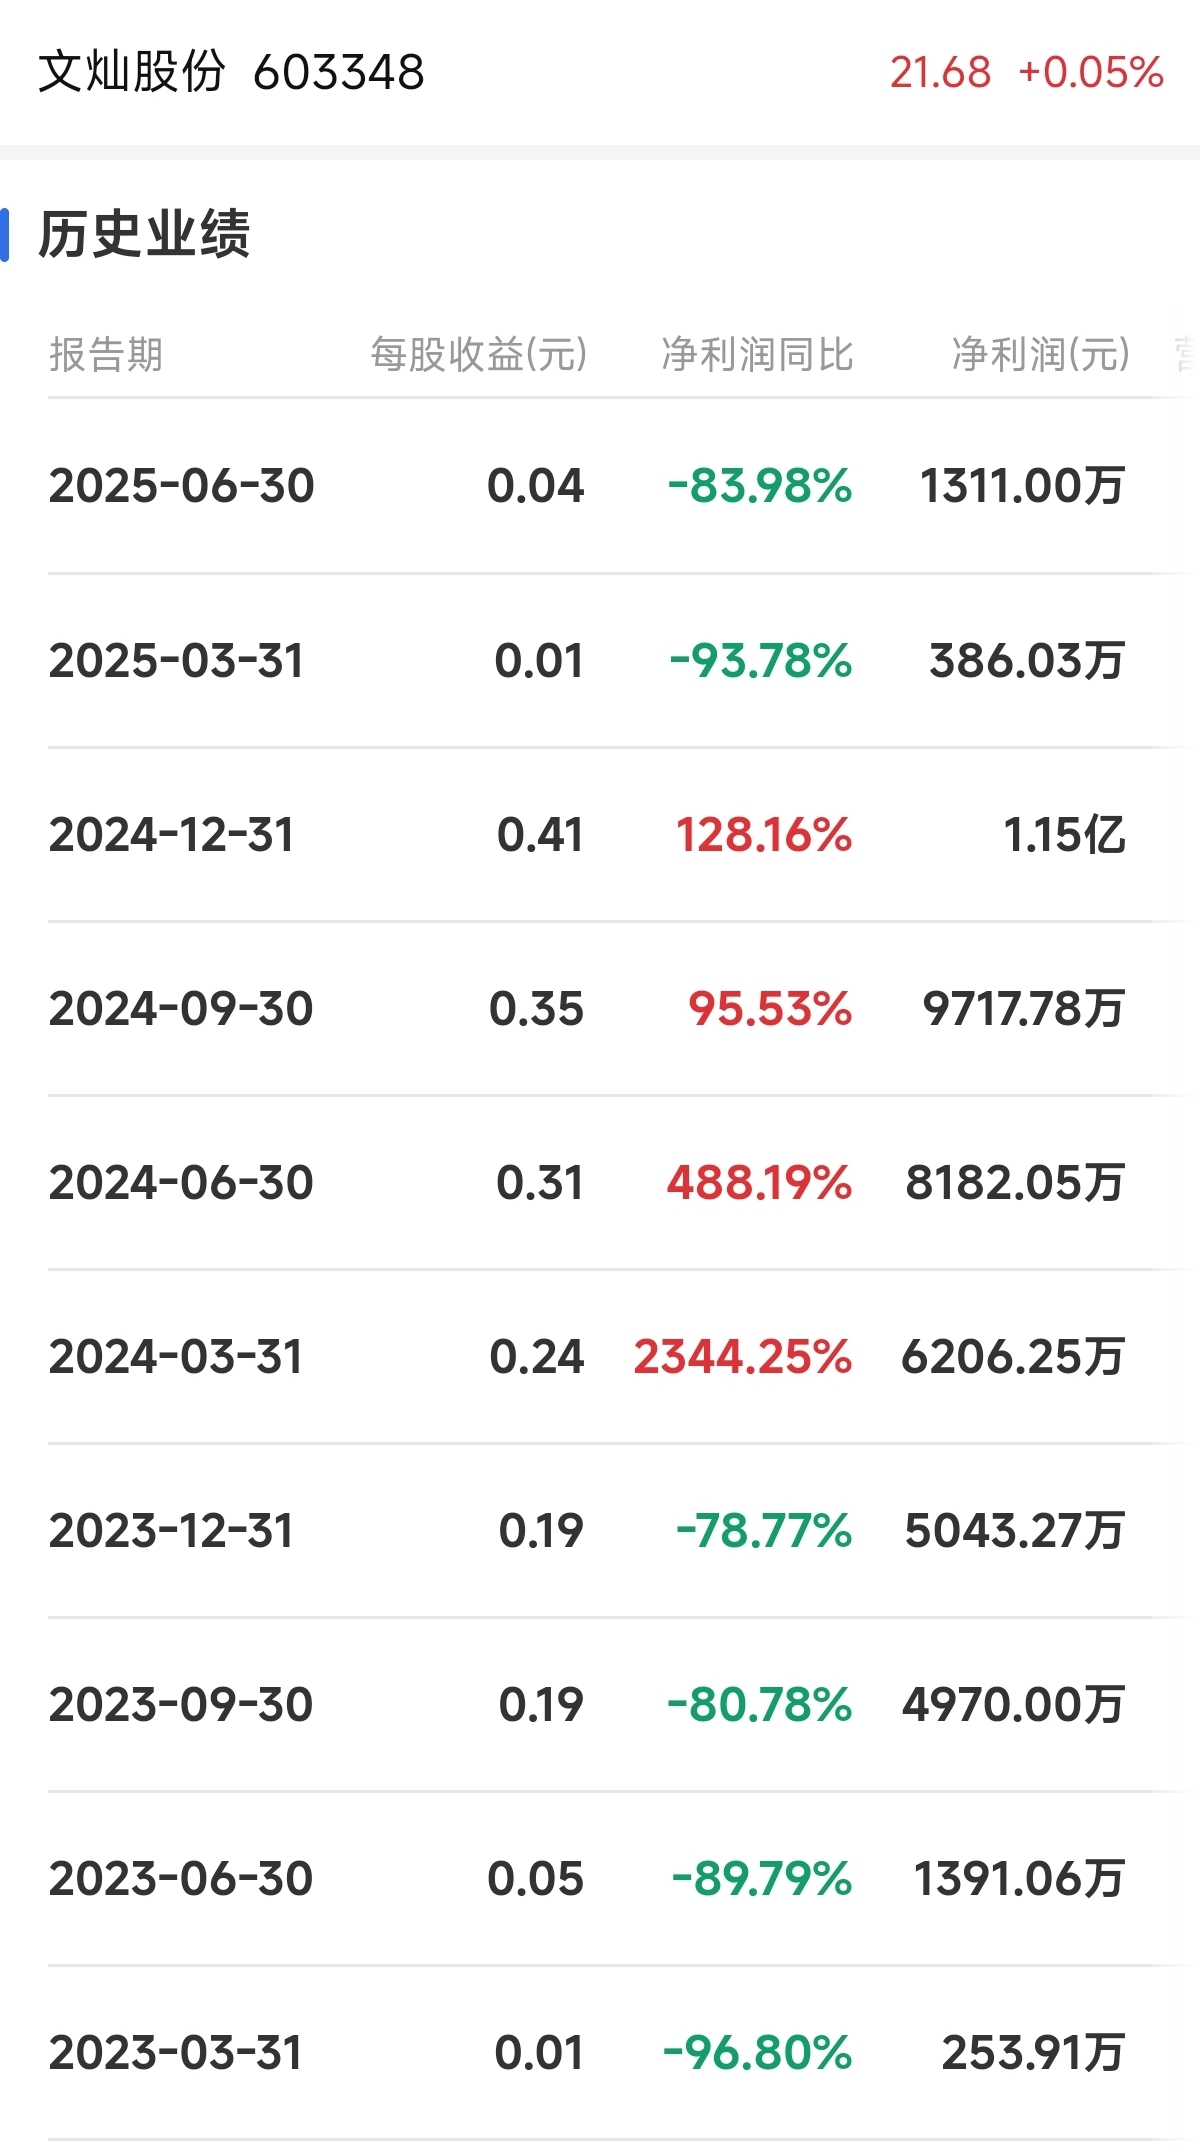
Task: Tap the -80.78% growth value
Action: 760,1705
